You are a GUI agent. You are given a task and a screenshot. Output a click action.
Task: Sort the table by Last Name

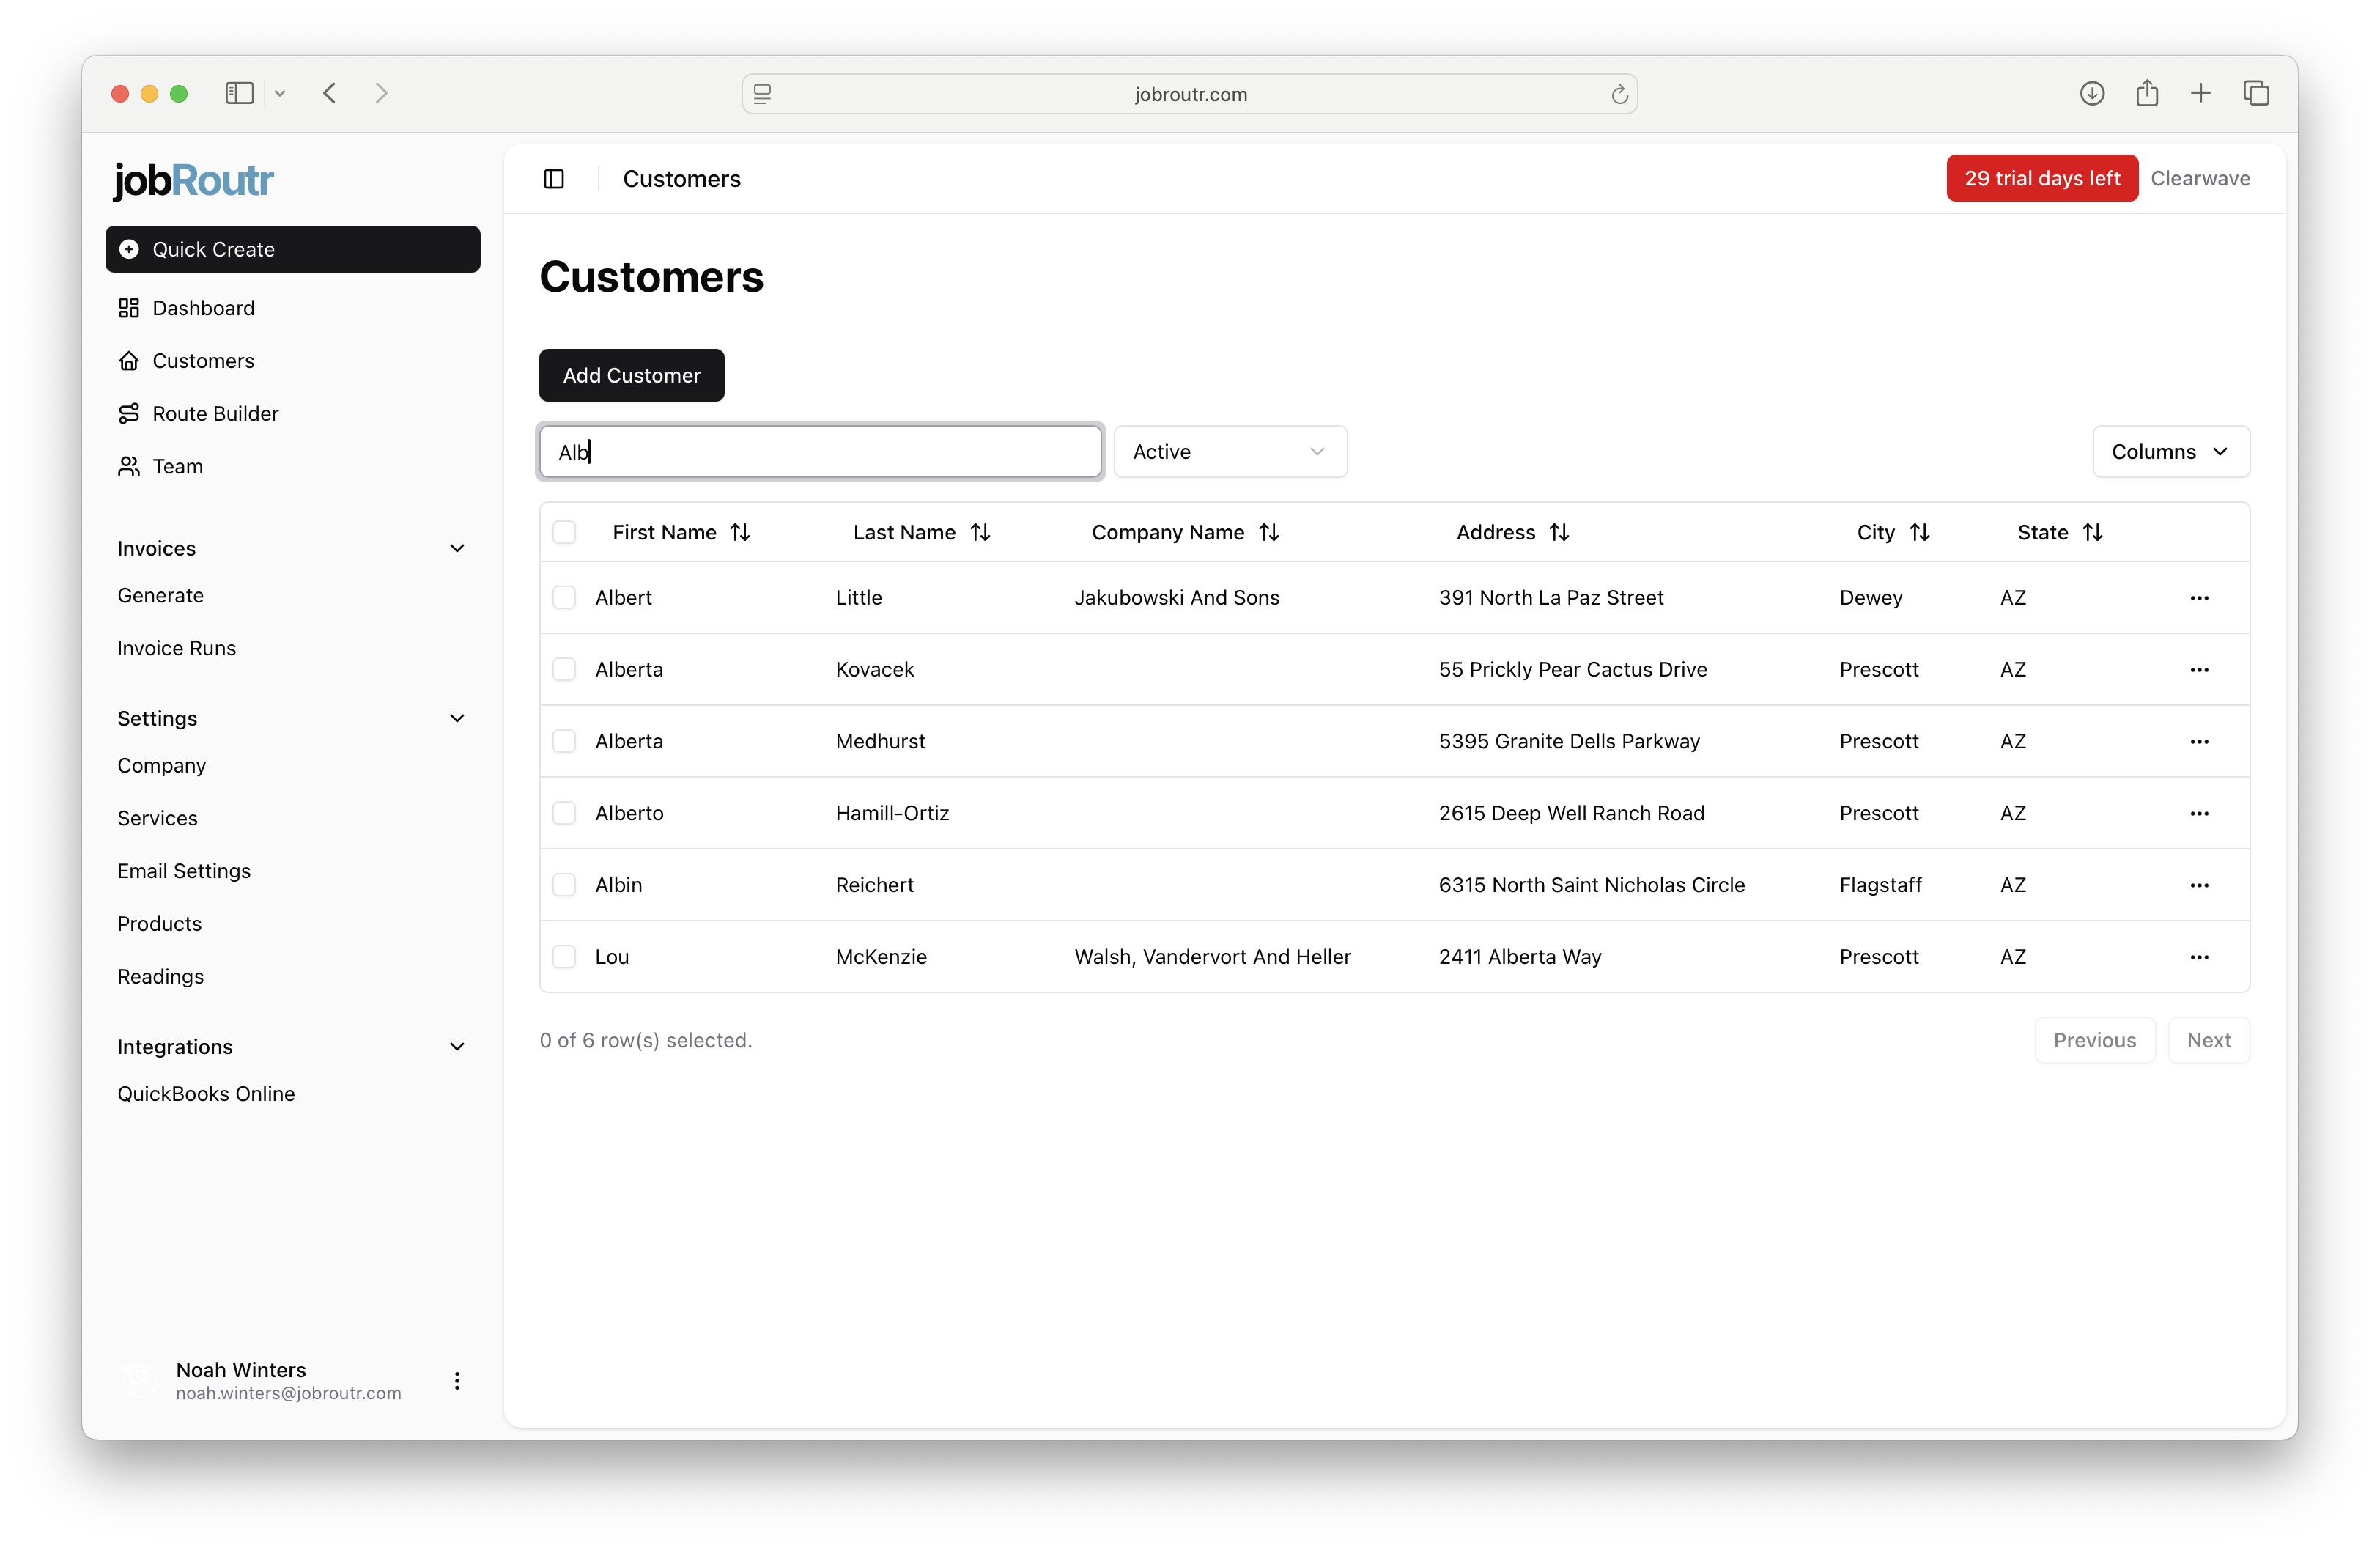(x=921, y=532)
